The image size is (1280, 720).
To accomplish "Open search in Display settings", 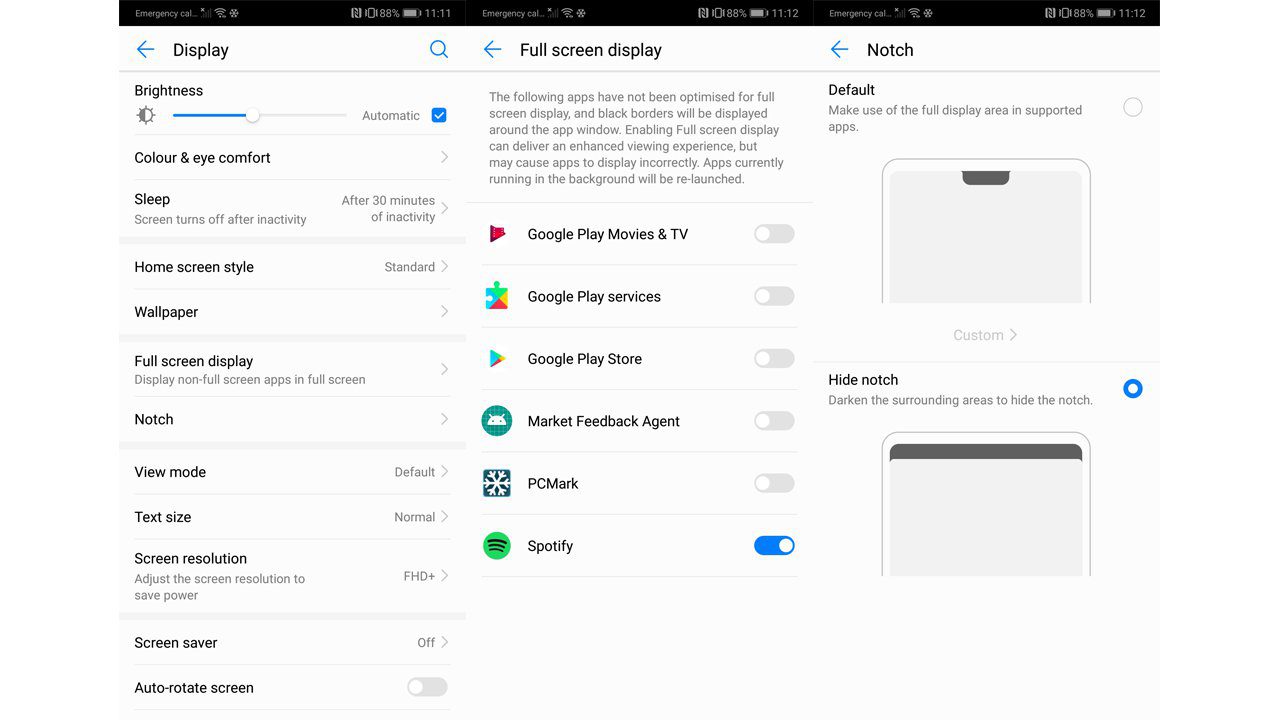I will coord(439,49).
